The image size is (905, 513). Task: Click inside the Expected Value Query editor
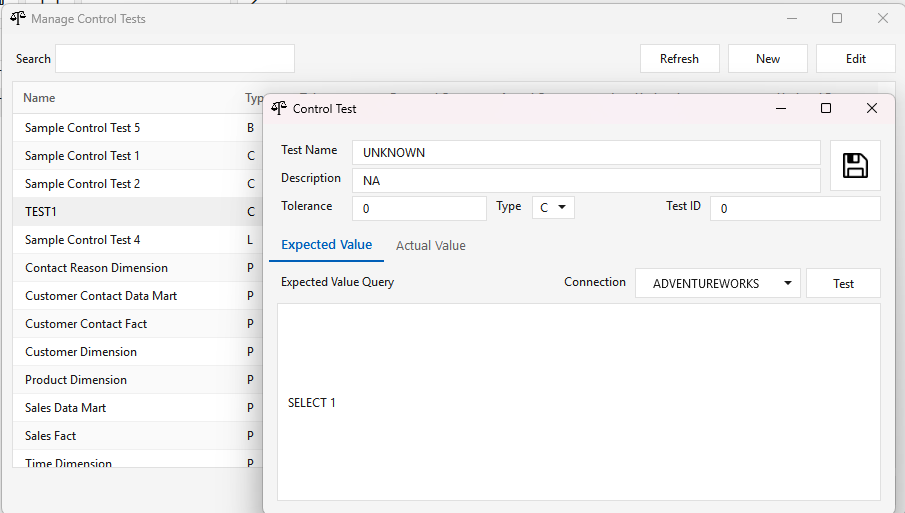click(578, 402)
